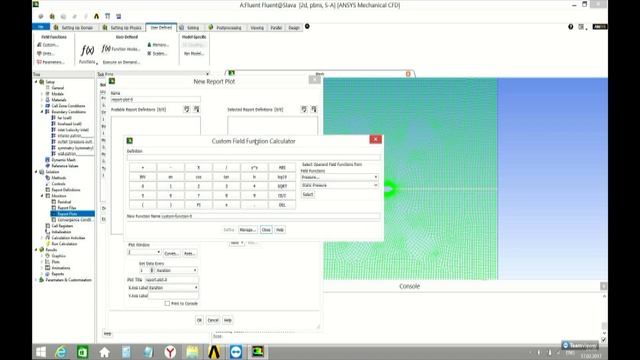The image size is (640, 360).
Task: Collapse the Setup tree node
Action: coord(36,82)
